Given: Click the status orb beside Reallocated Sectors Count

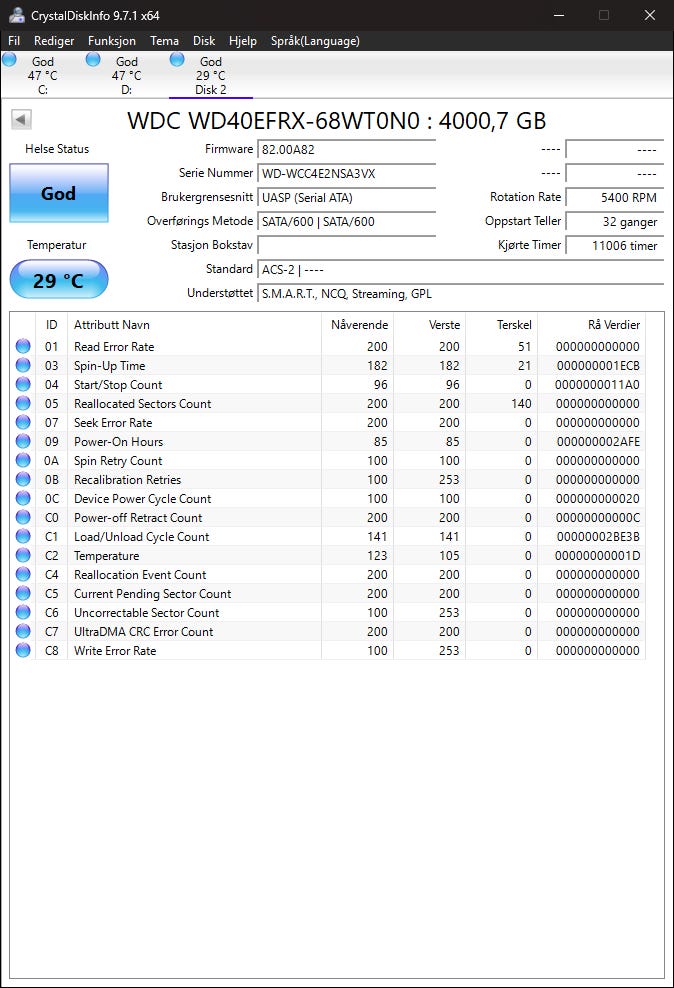Looking at the screenshot, I should coord(23,404).
